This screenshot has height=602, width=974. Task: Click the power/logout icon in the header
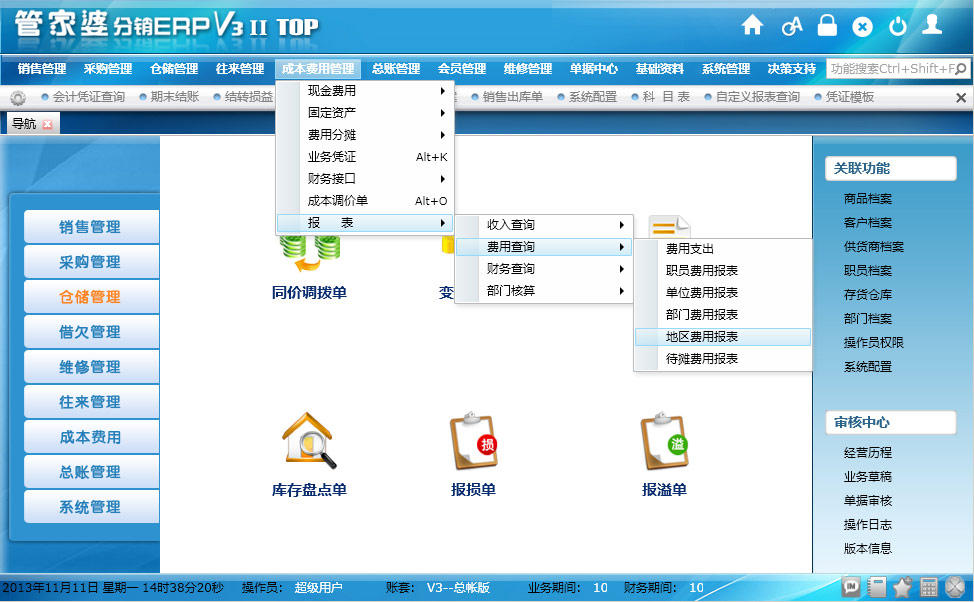tap(897, 27)
